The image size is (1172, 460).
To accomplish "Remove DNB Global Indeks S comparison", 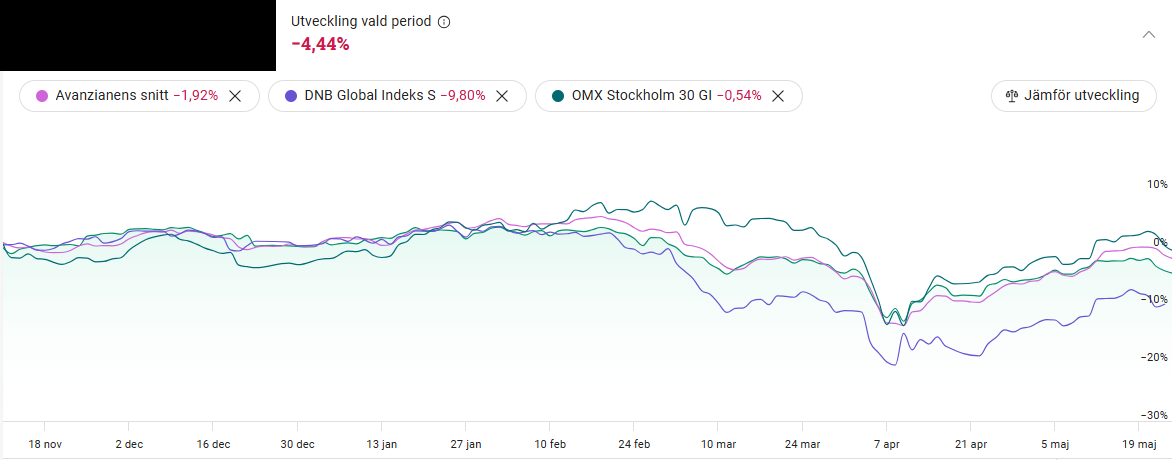I will point(503,96).
